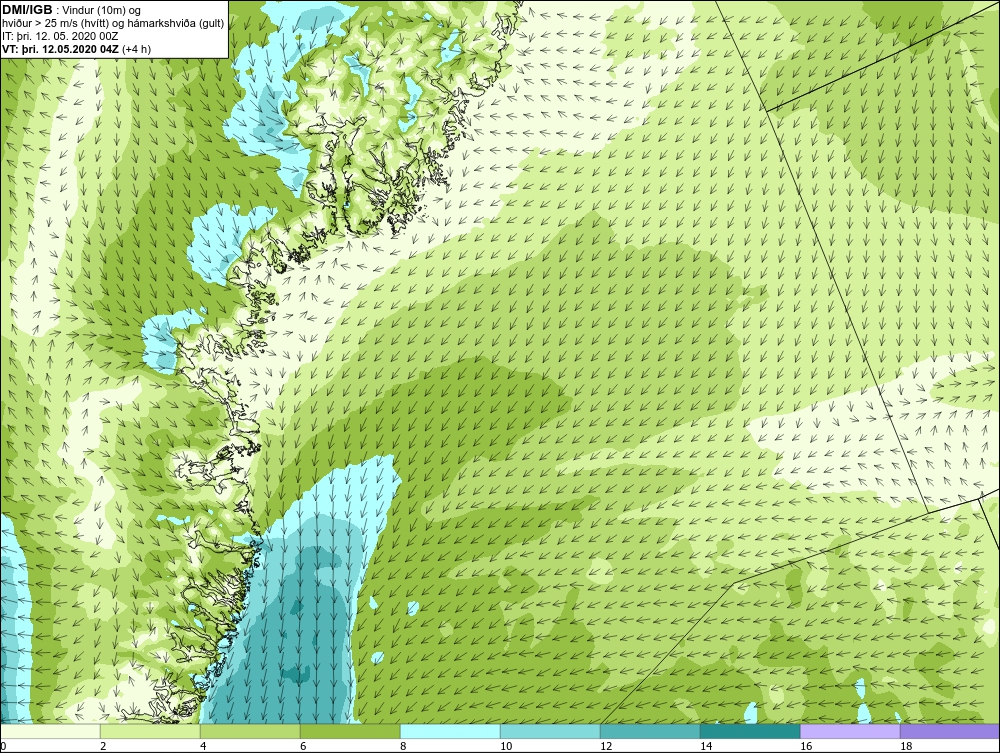This screenshot has width=1000, height=753.
Task: Click the legend label '8'
Action: pyautogui.click(x=402, y=746)
